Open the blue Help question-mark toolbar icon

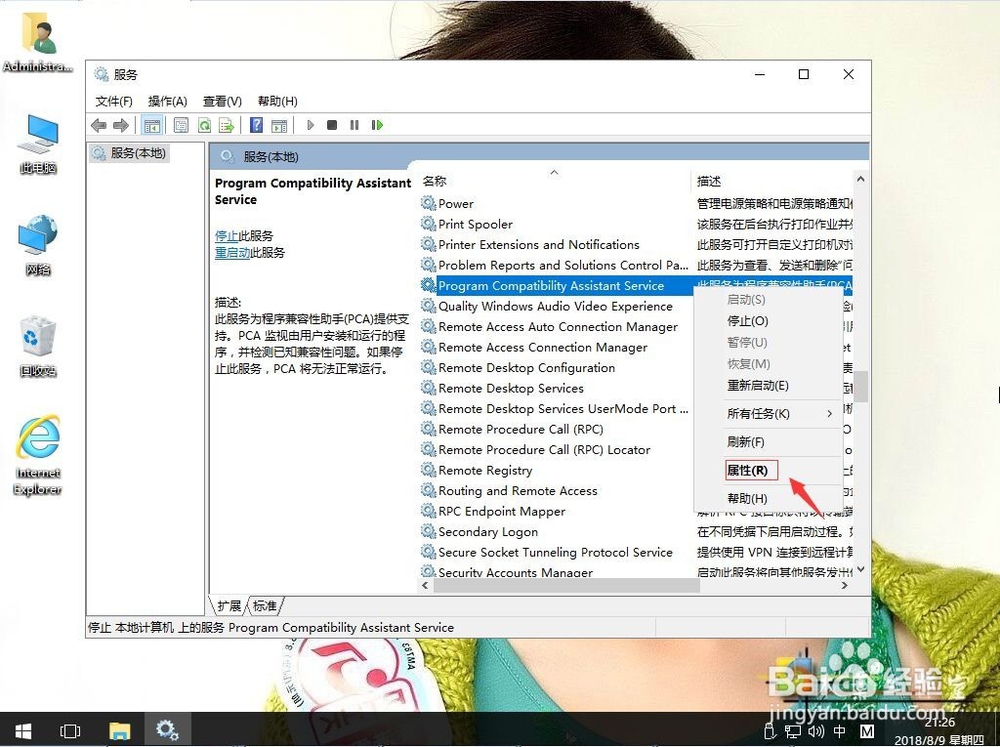click(x=256, y=125)
